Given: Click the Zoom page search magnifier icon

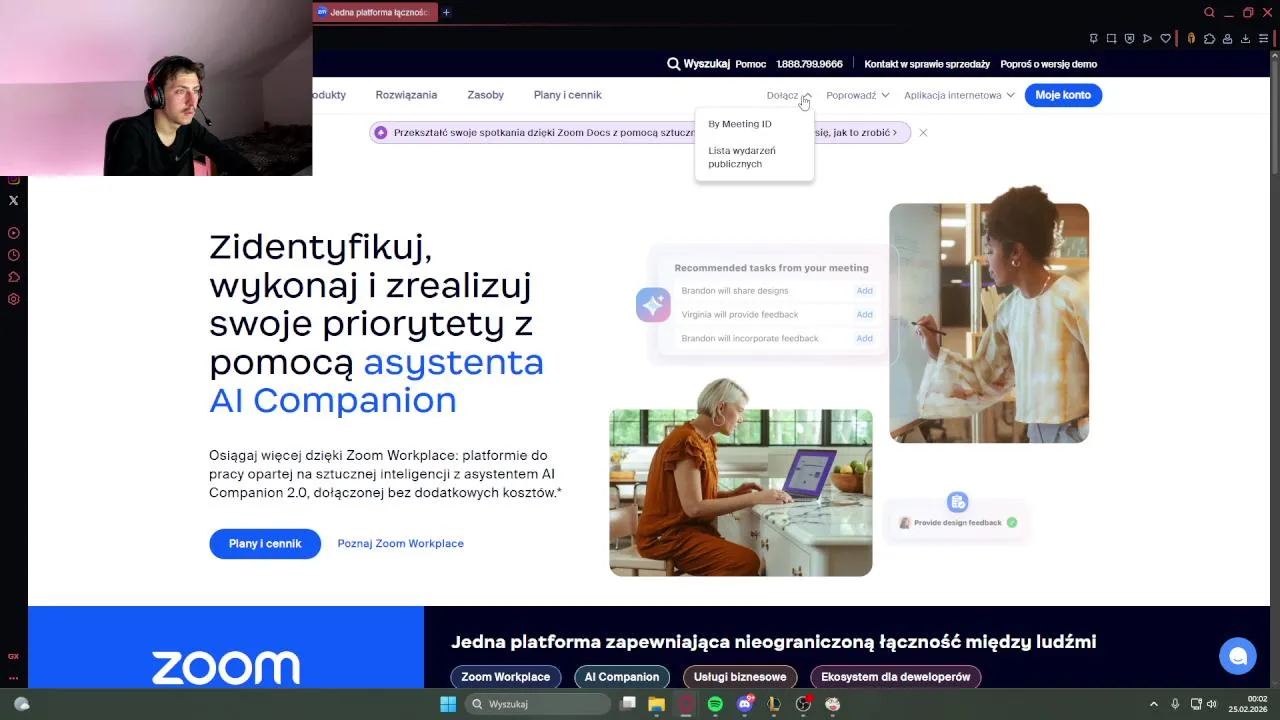Looking at the screenshot, I should pos(673,64).
